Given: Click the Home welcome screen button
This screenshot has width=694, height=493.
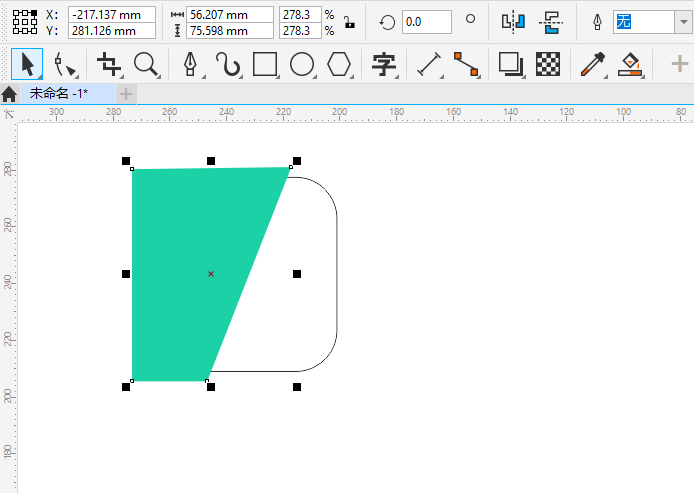Looking at the screenshot, I should pyautogui.click(x=9, y=94).
